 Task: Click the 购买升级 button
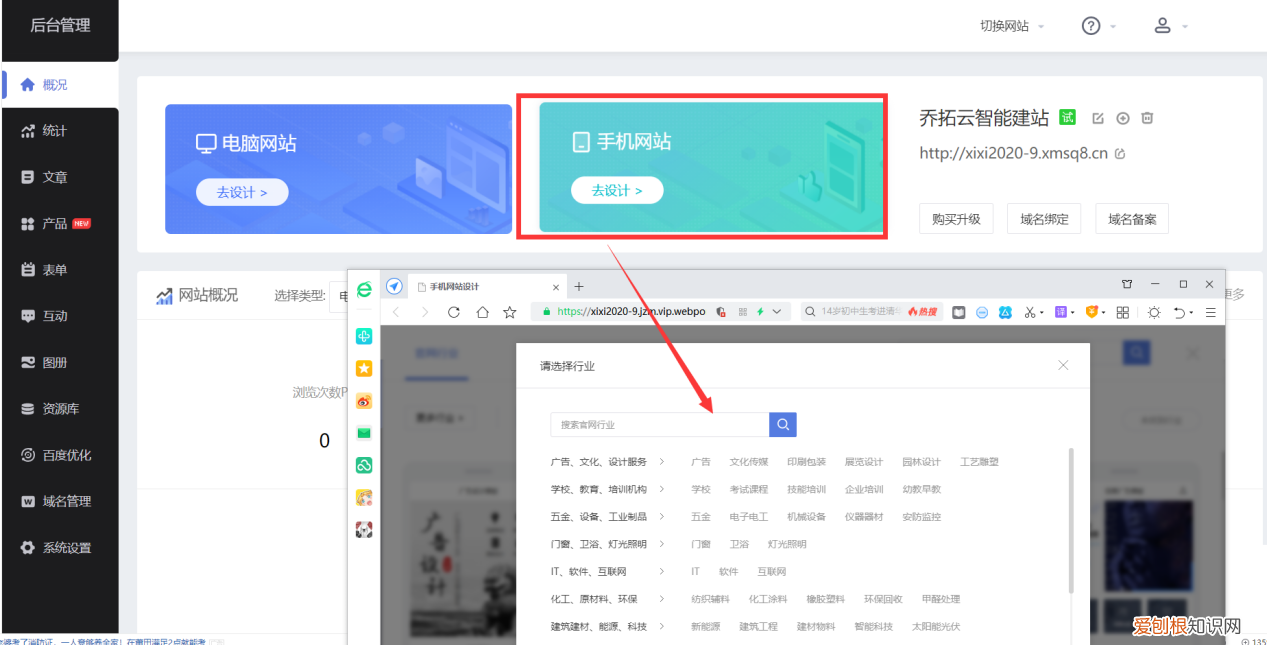[956, 218]
